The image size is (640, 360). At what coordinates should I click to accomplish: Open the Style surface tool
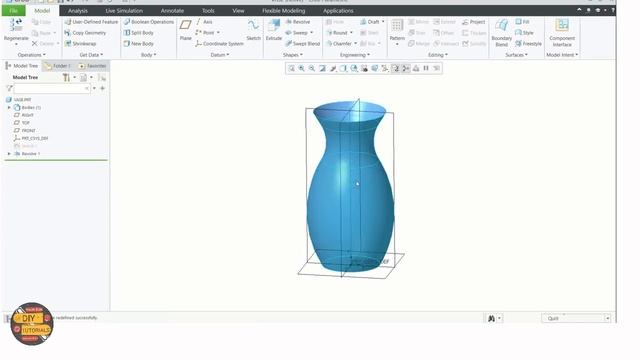(524, 33)
